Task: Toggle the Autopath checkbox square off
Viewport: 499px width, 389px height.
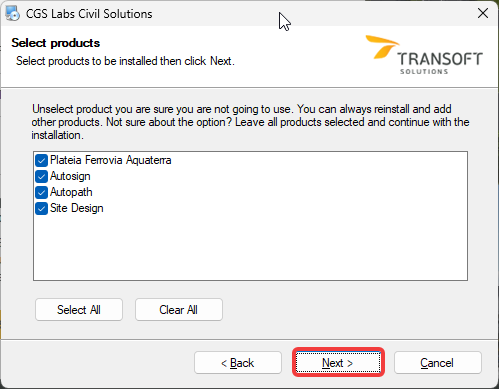Action: [41, 192]
